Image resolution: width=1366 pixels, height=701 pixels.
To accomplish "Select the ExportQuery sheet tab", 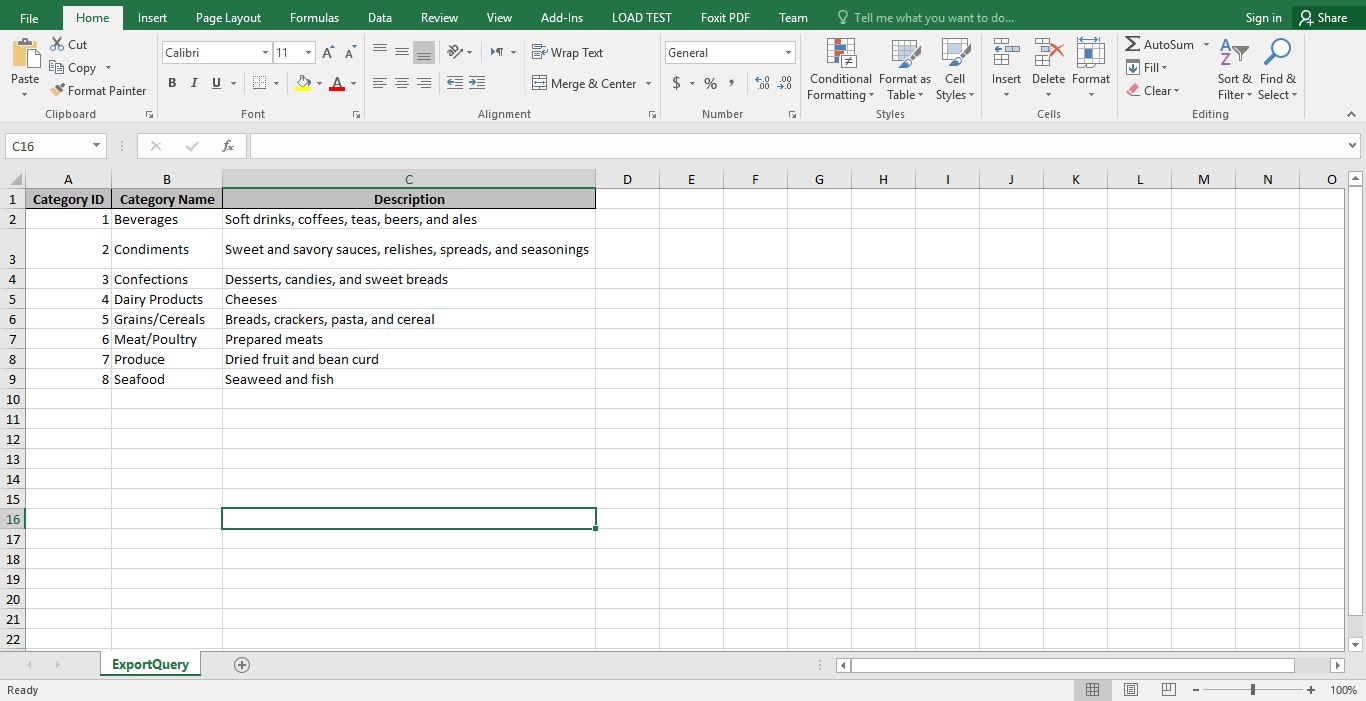I will click(150, 664).
